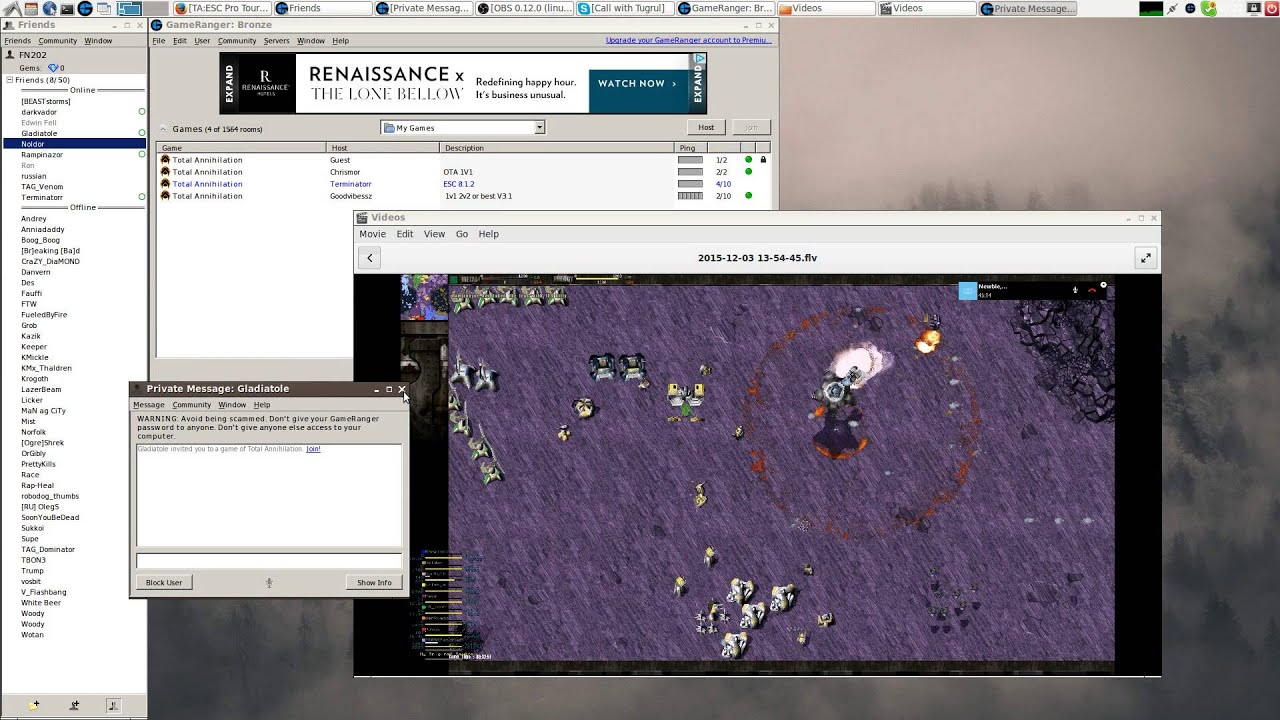Screen dimensions: 1280x720
Task: Select friend Rampinazor in Friends list
Action: 42,155
